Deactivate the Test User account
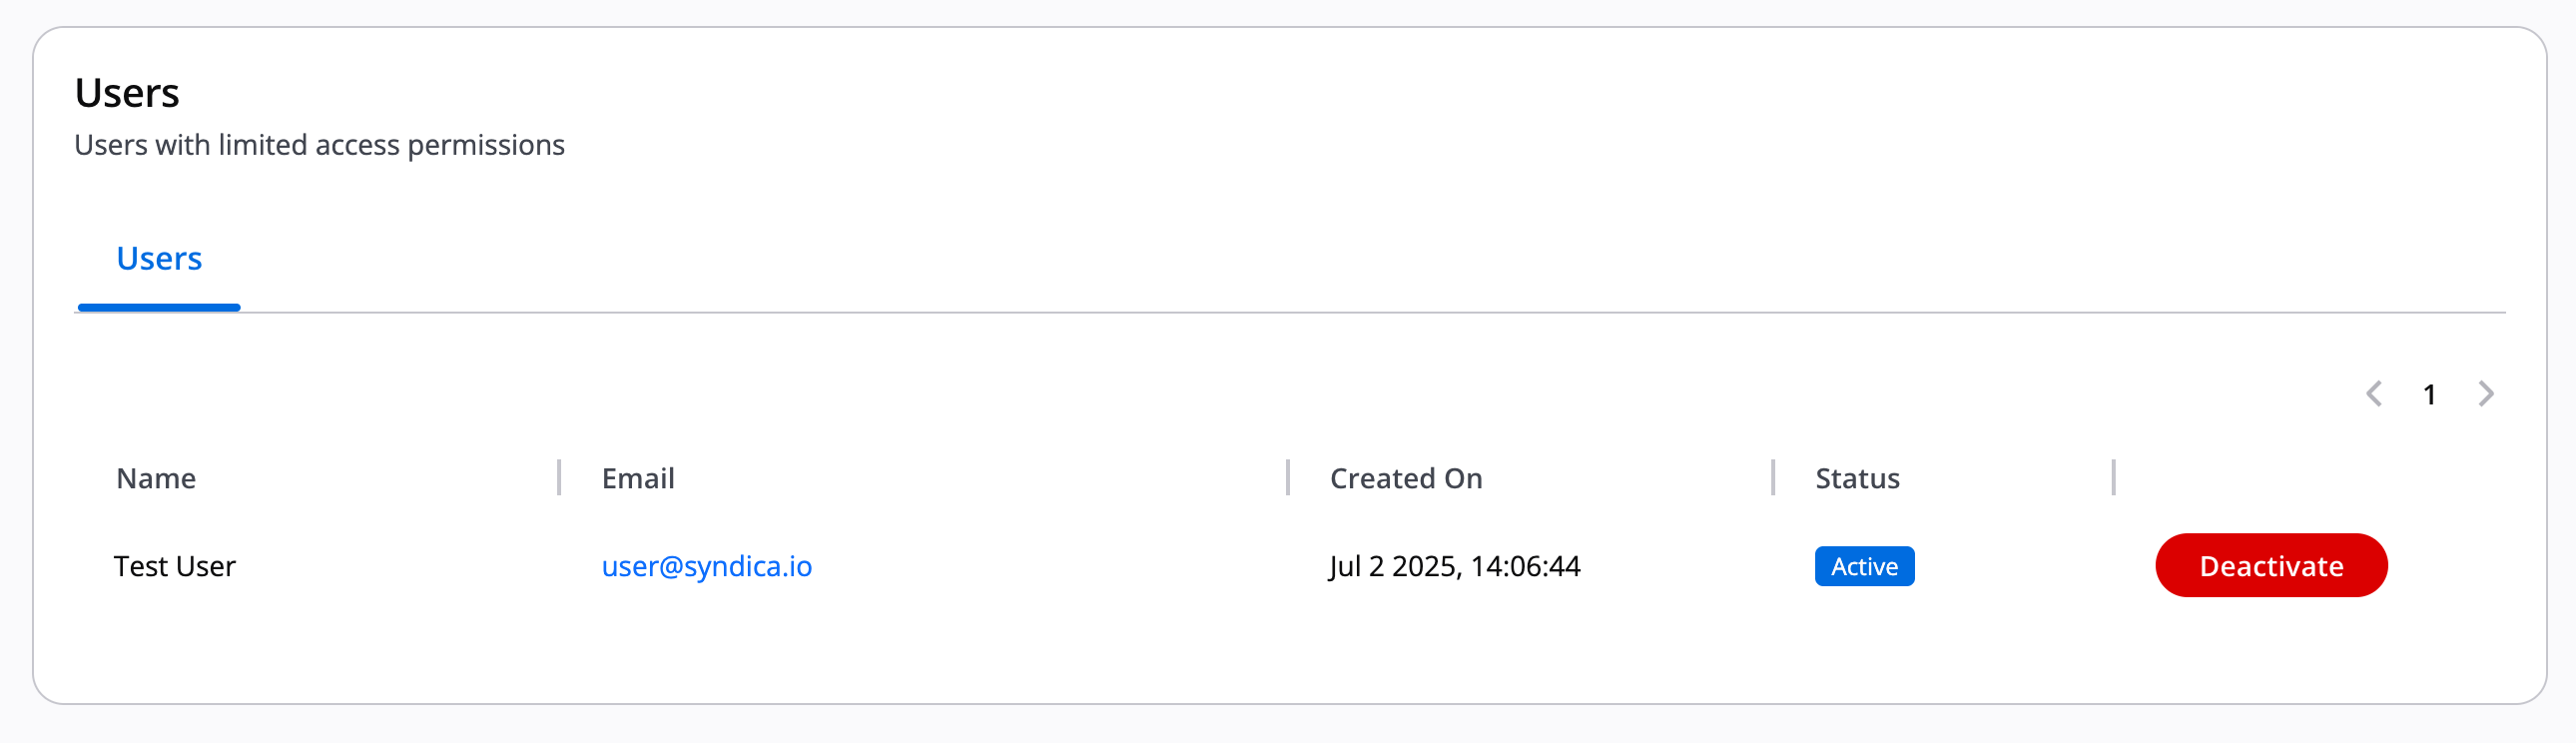This screenshot has height=743, width=2576. pyautogui.click(x=2270, y=566)
